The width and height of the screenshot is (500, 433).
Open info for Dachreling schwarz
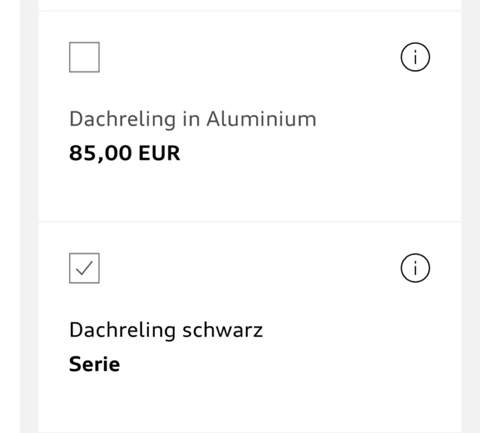(415, 268)
